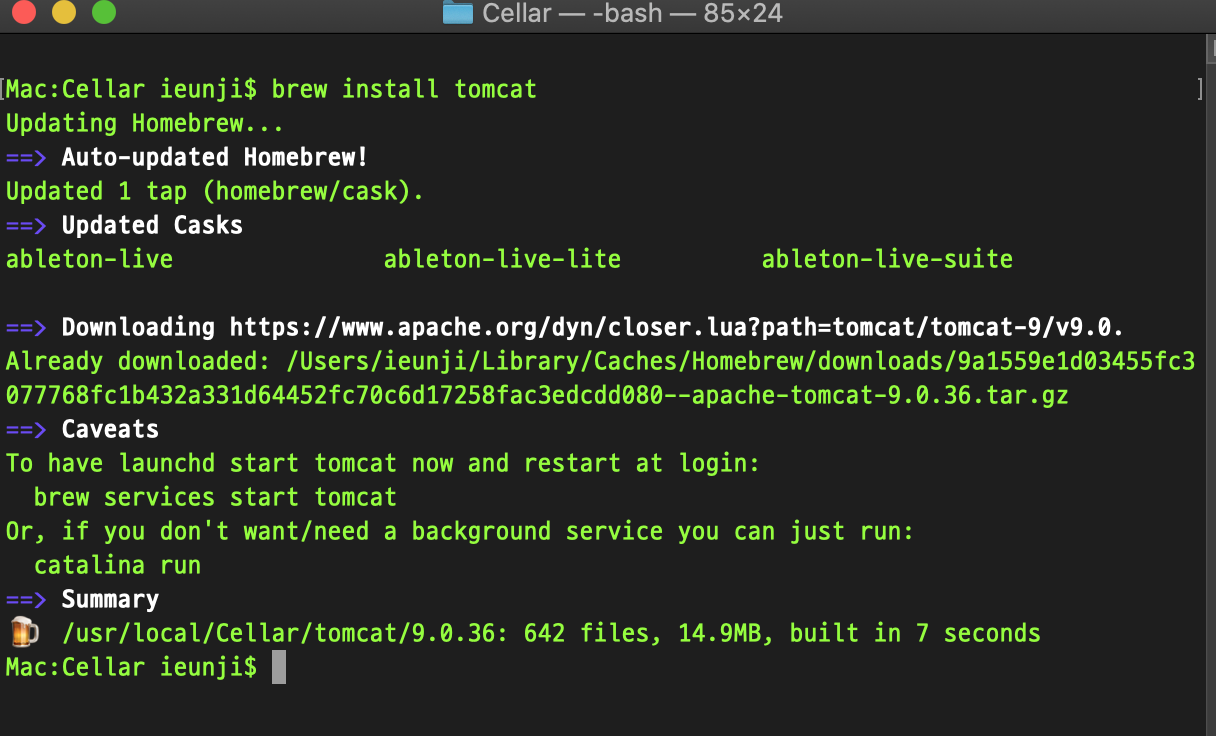Click the 'Updated 1 tap (homebrew/cask).' line
The width and height of the screenshot is (1216, 736).
point(215,191)
